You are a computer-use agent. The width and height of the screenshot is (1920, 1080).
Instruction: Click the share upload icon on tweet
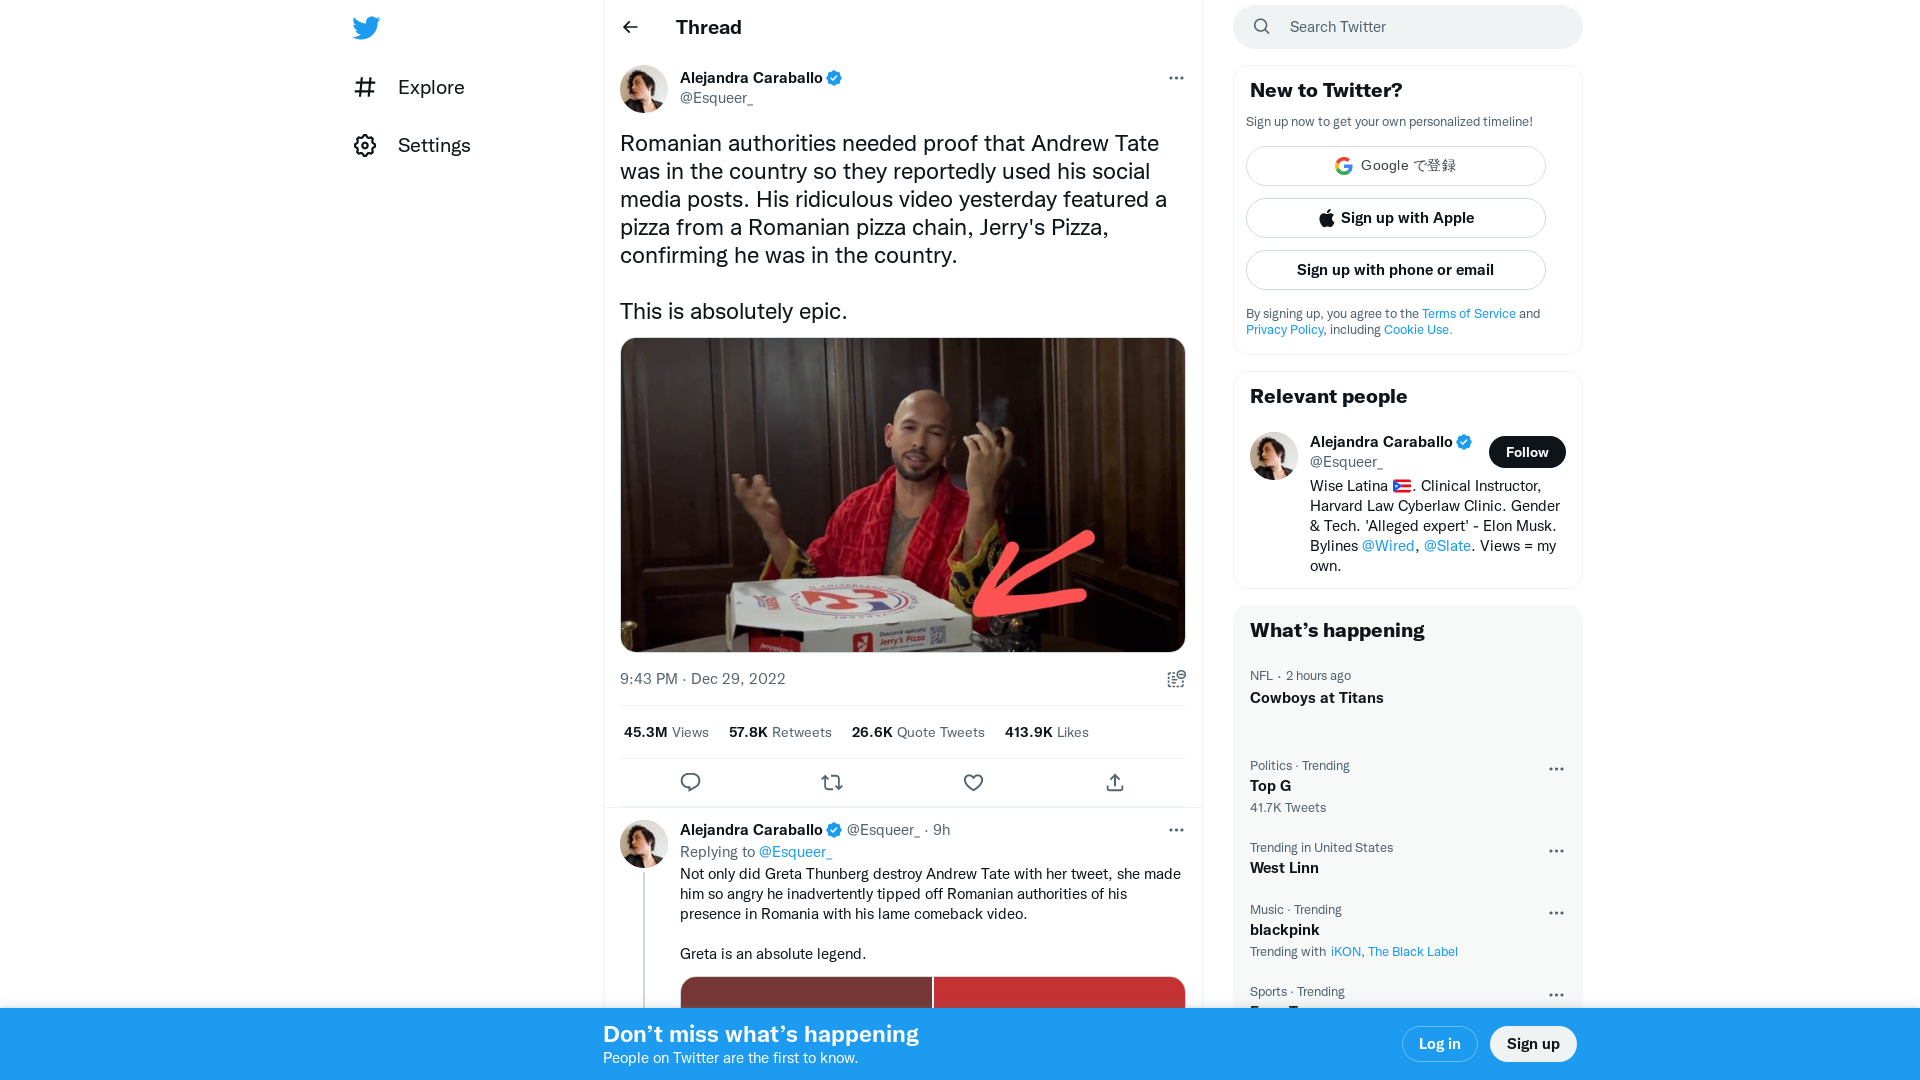(x=1114, y=782)
